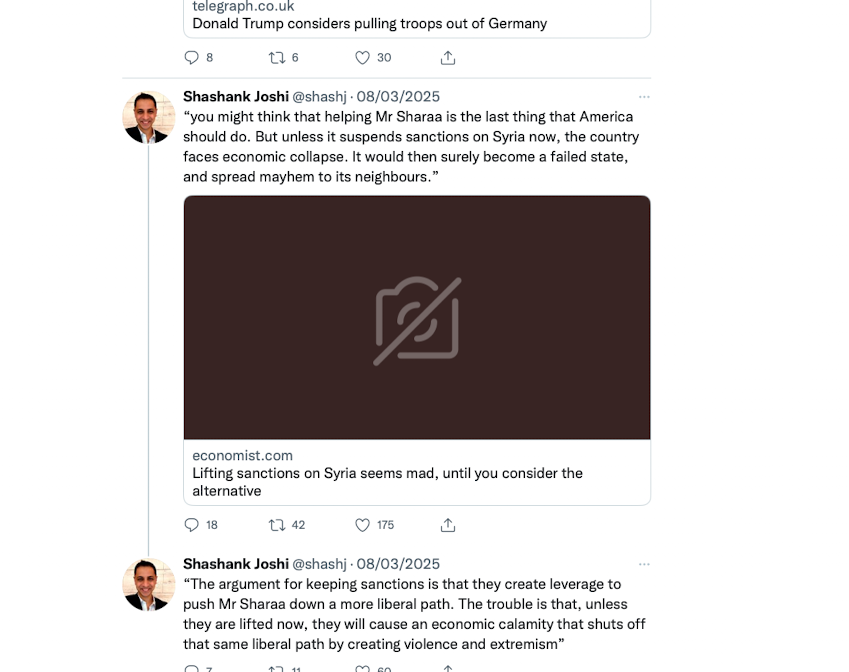The image size is (849, 672).
Task: Open Shashank Joshi avatar on leverage tweet
Action: 149,584
